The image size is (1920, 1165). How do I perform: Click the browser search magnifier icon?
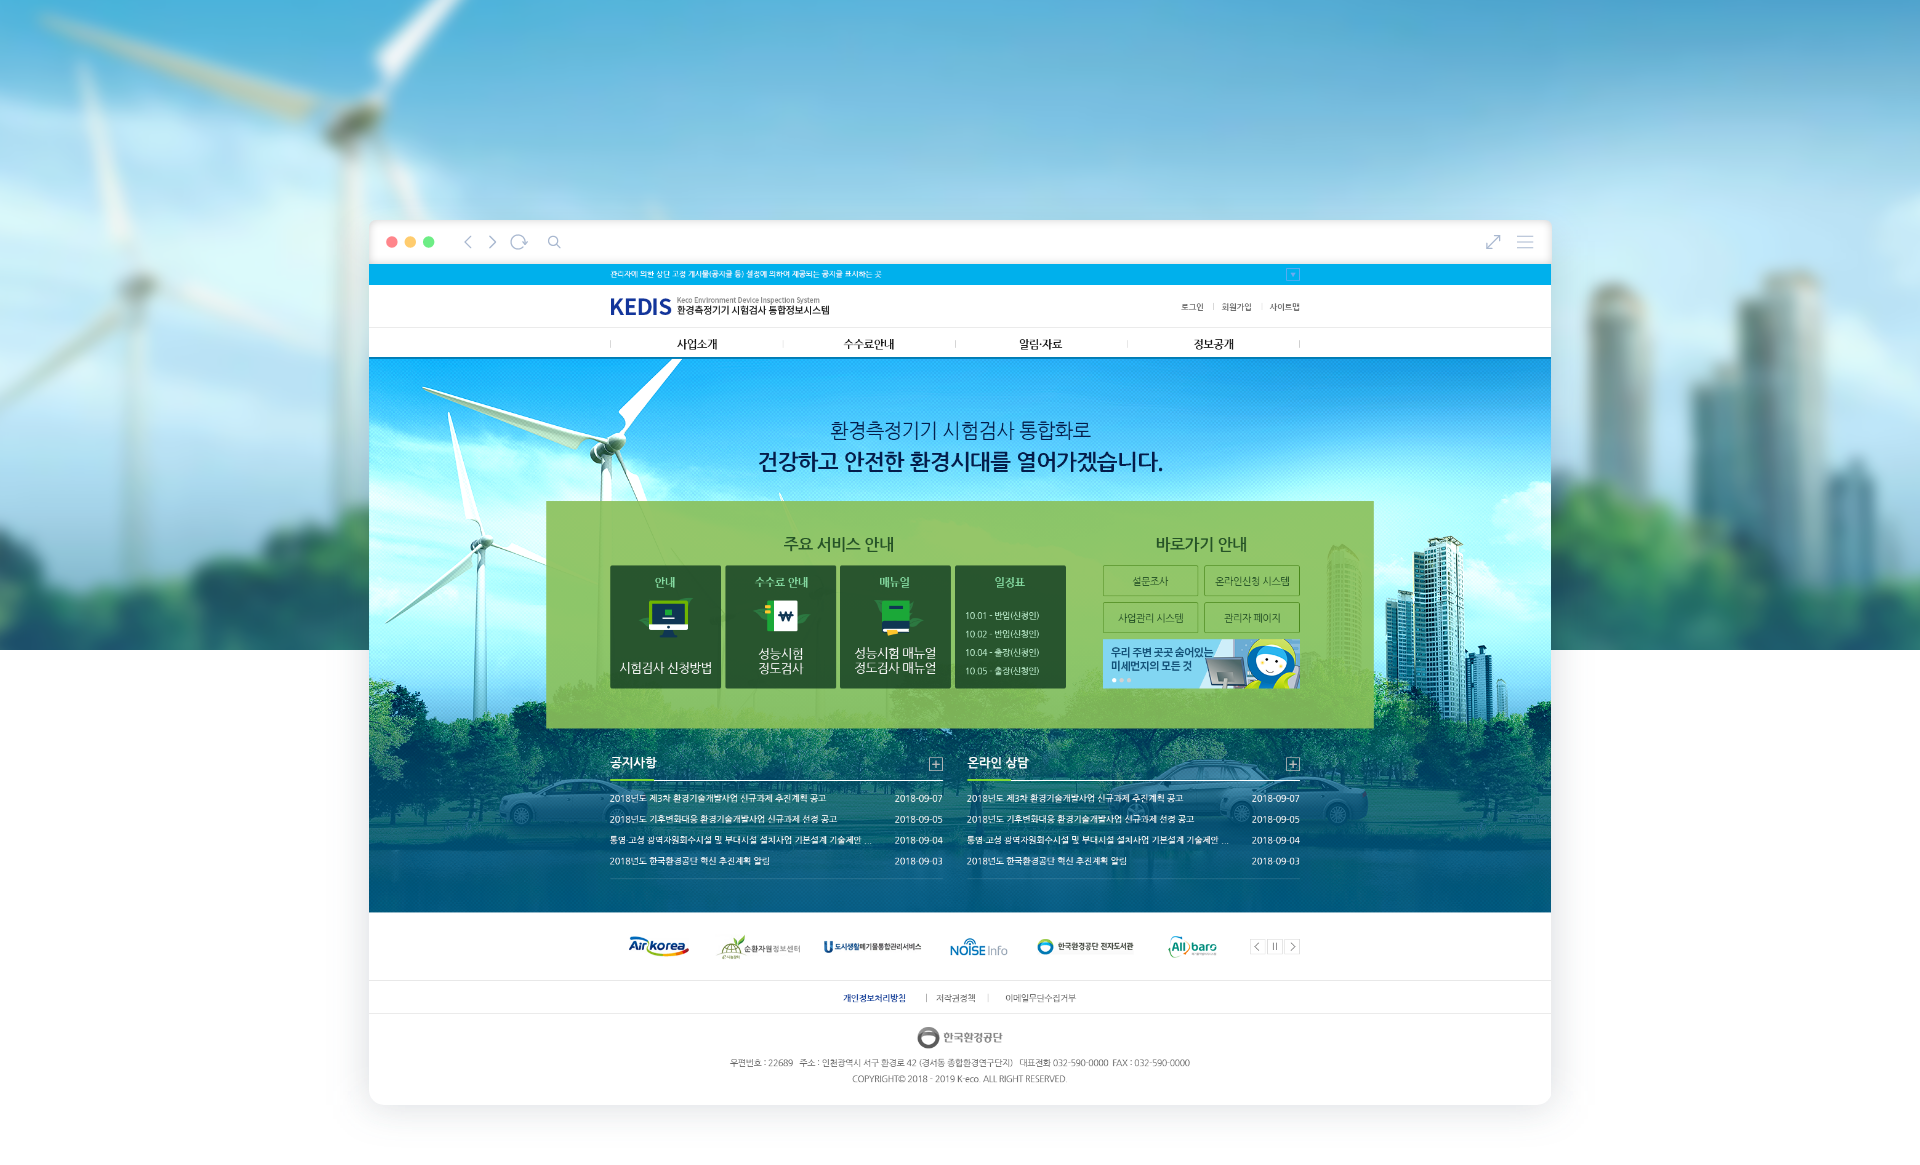tap(554, 242)
